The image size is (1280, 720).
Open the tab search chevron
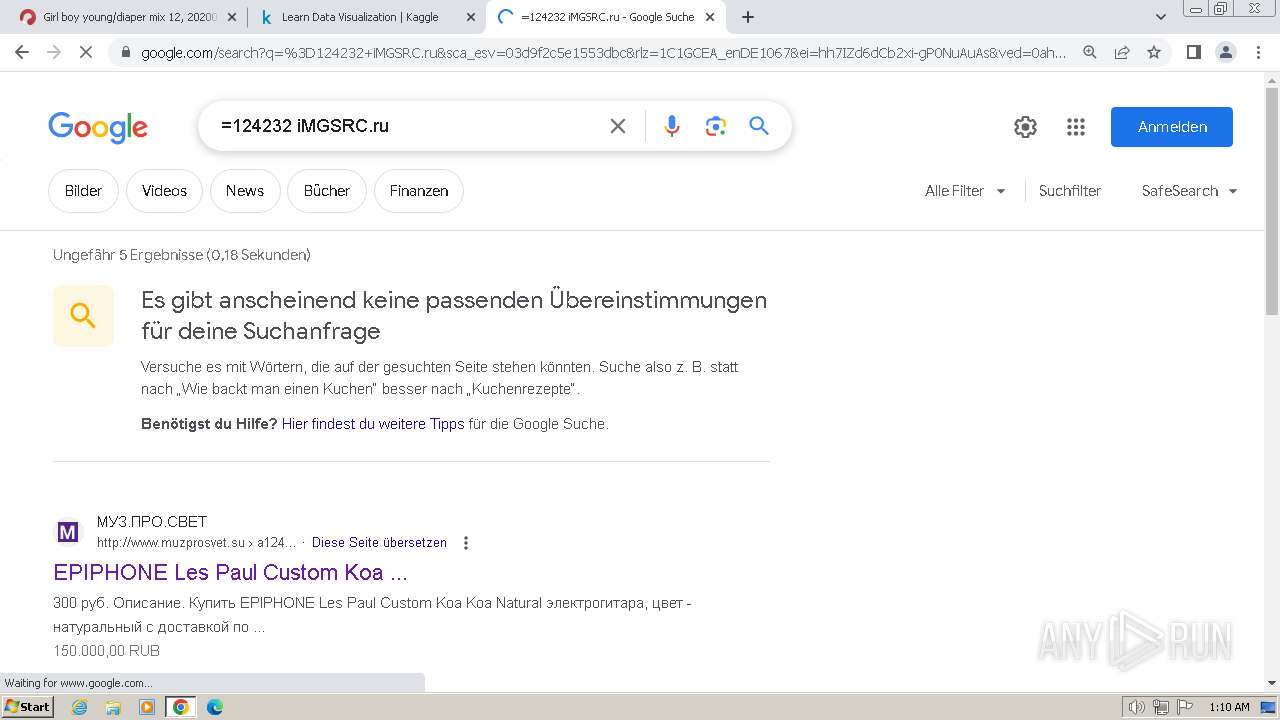pos(1161,17)
